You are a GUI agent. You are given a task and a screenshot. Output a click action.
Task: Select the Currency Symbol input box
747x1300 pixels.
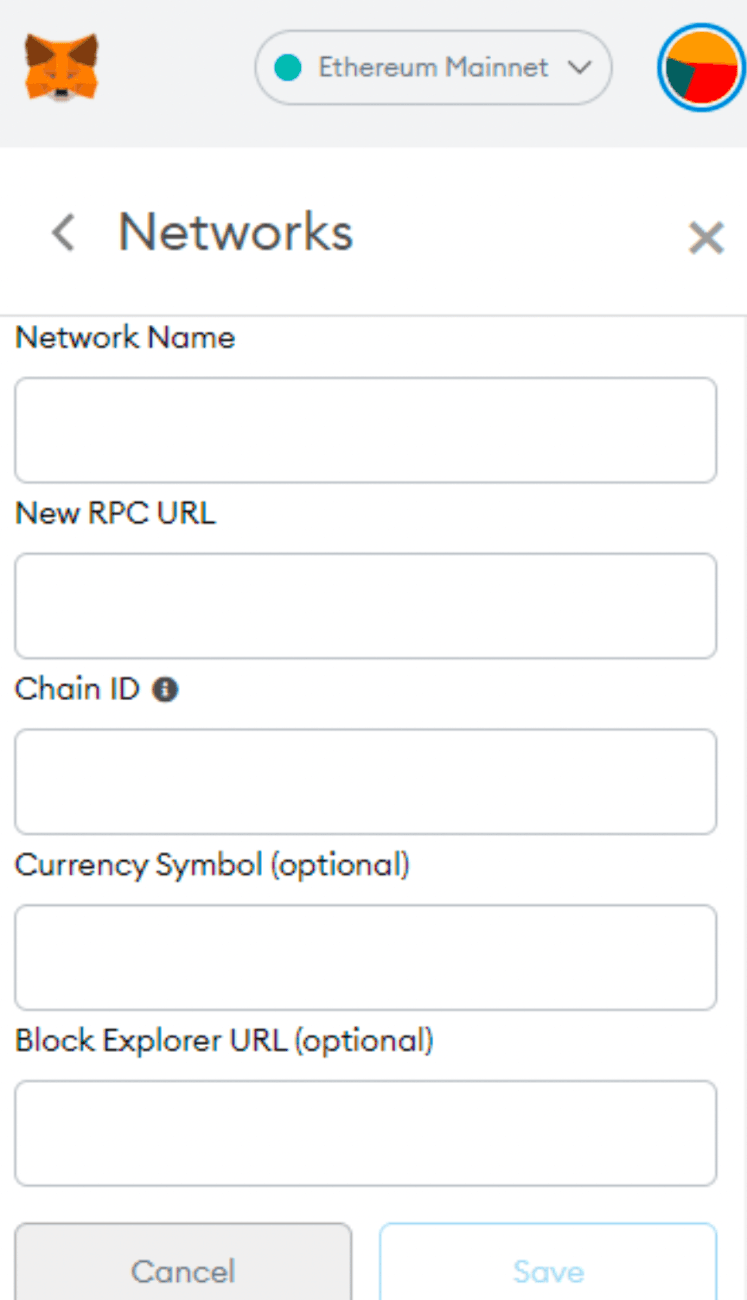tap(365, 957)
